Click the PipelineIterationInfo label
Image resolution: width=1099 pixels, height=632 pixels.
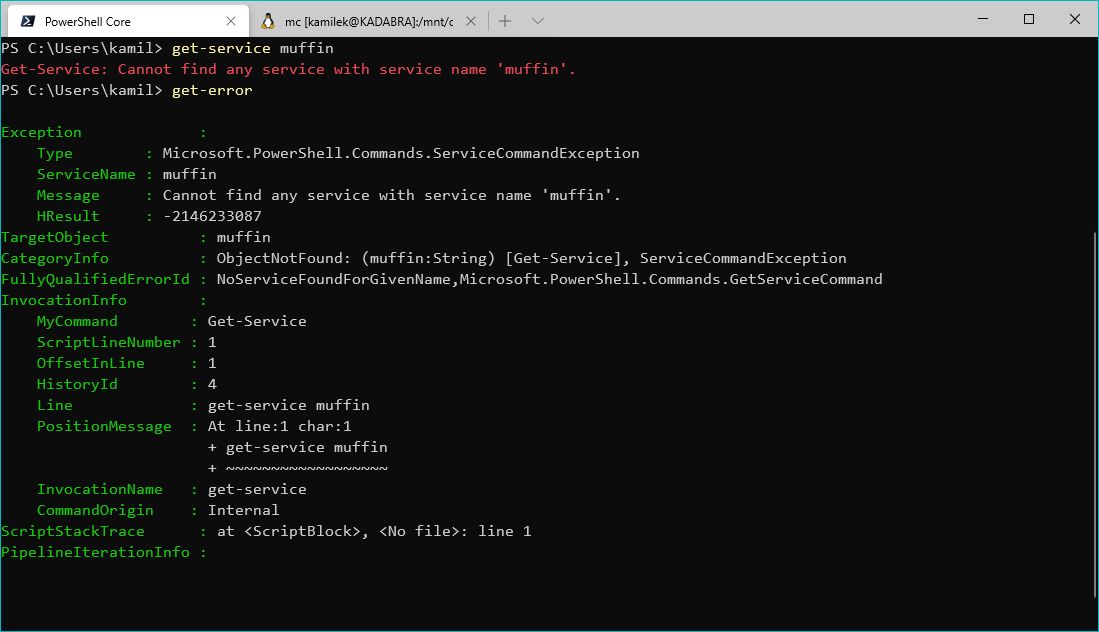pos(95,552)
